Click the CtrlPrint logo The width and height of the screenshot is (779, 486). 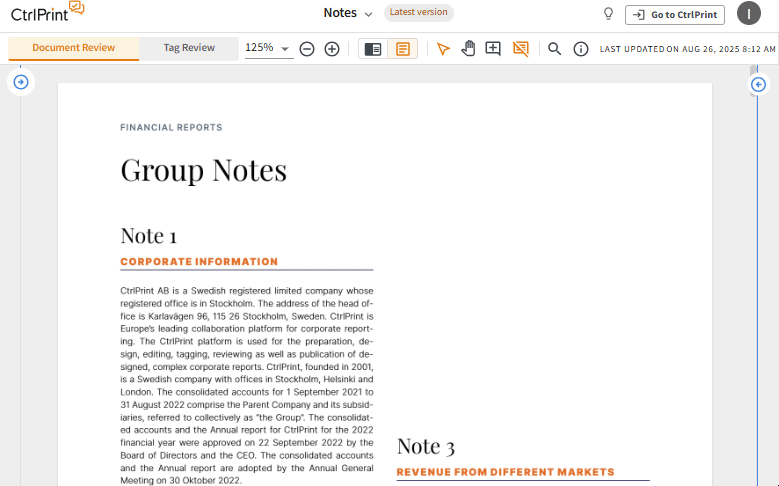(47, 12)
